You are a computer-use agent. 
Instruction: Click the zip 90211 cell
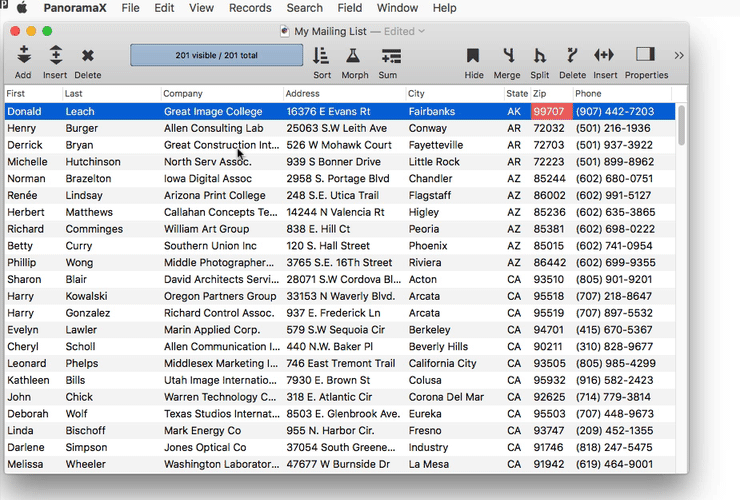pos(548,347)
